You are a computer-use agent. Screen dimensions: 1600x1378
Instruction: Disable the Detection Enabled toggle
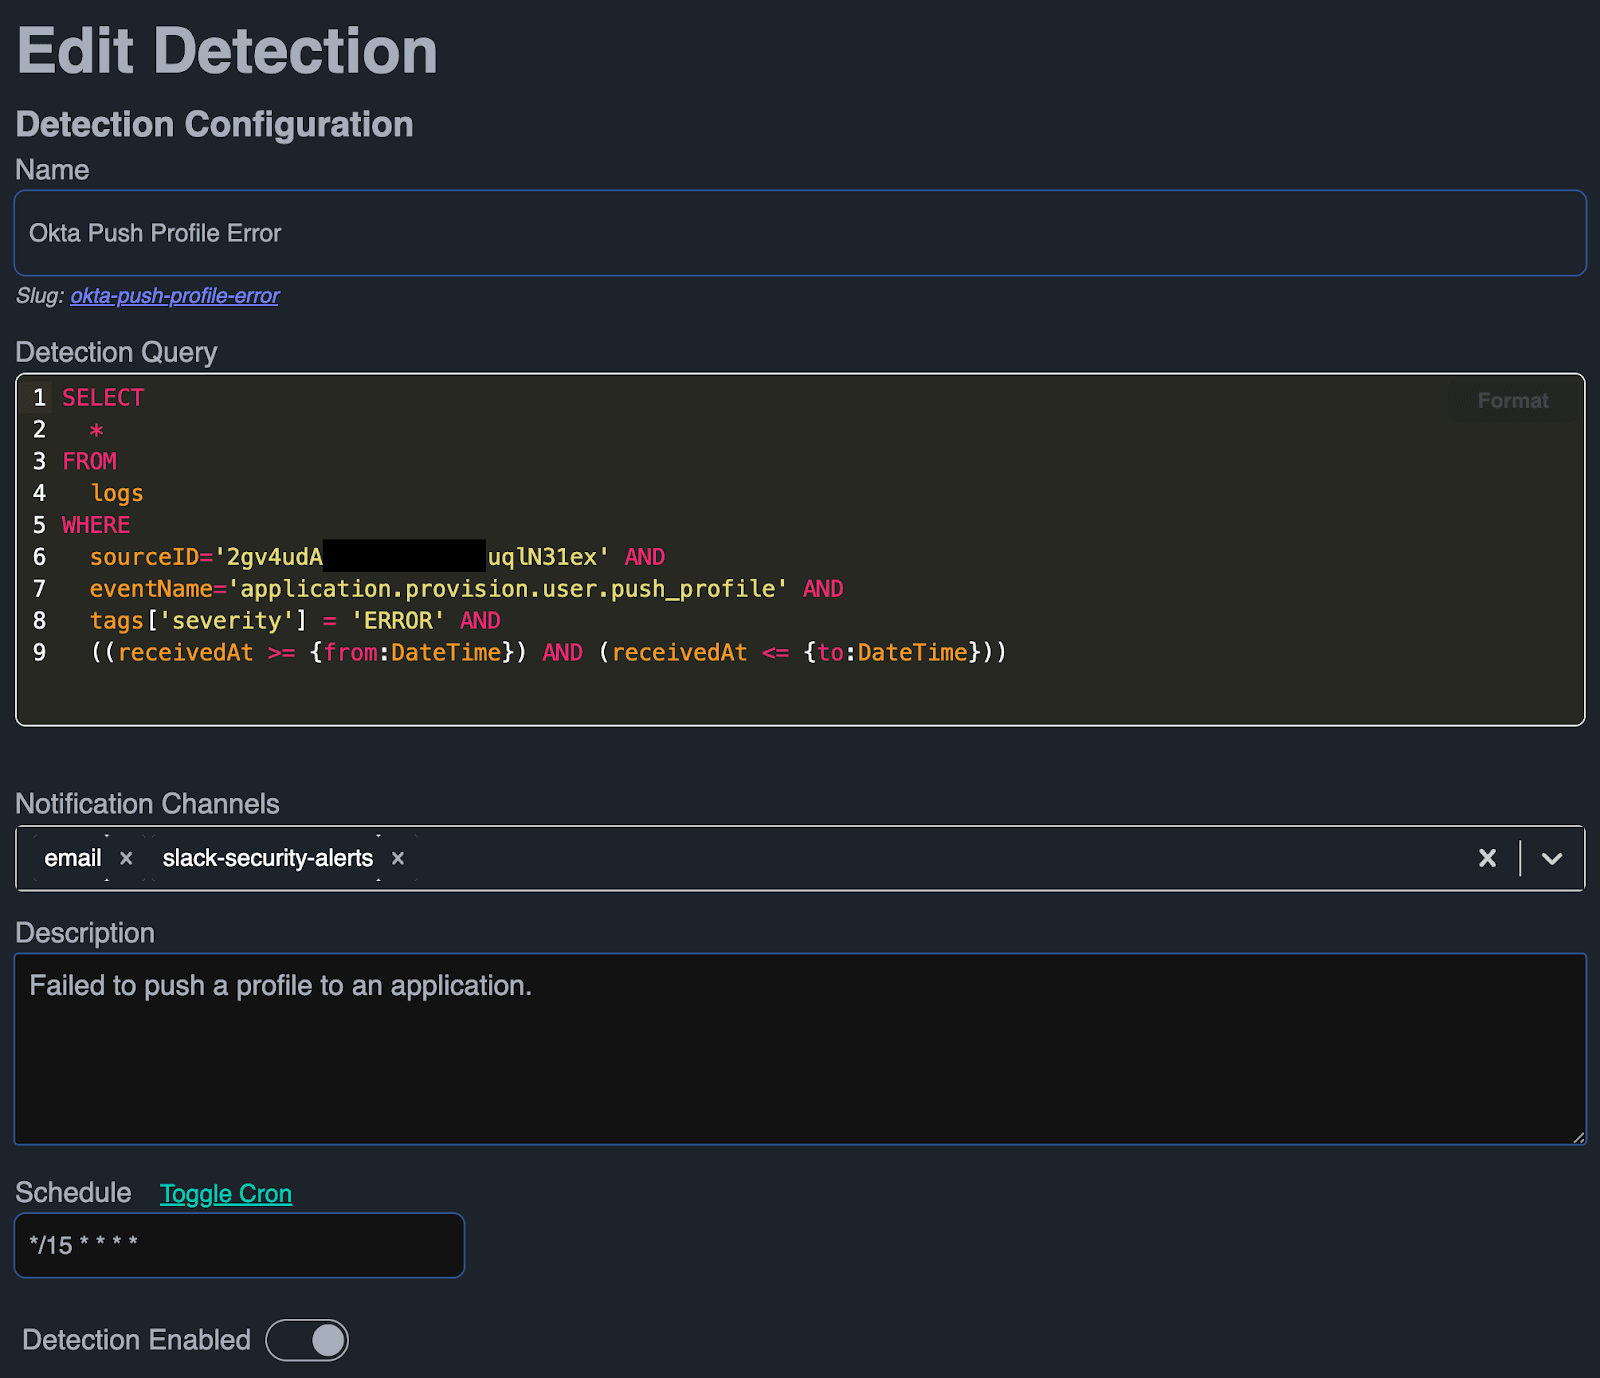pyautogui.click(x=307, y=1340)
